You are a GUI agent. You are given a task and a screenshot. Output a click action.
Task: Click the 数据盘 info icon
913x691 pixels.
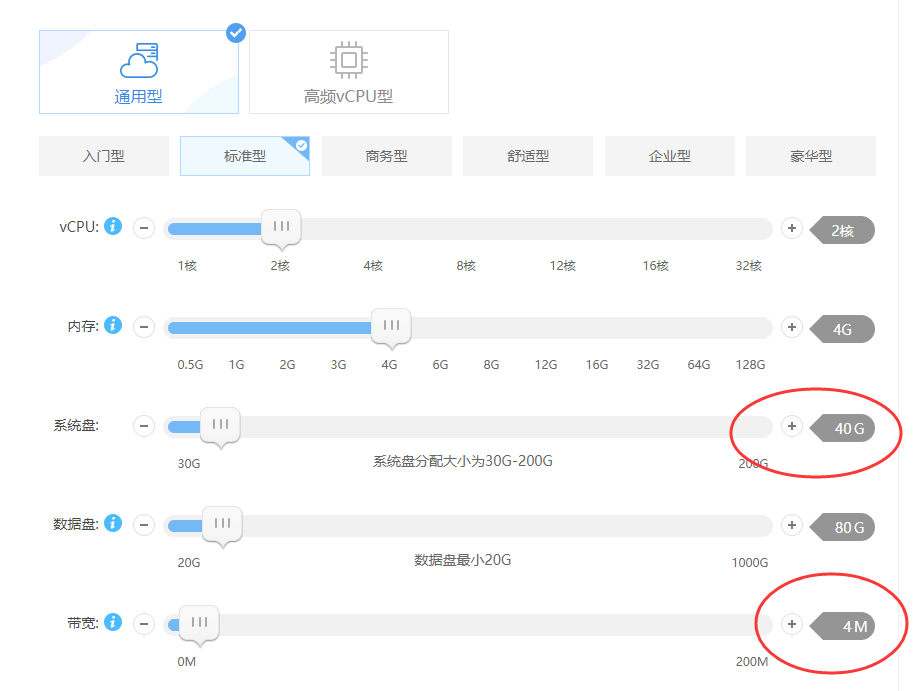113,523
